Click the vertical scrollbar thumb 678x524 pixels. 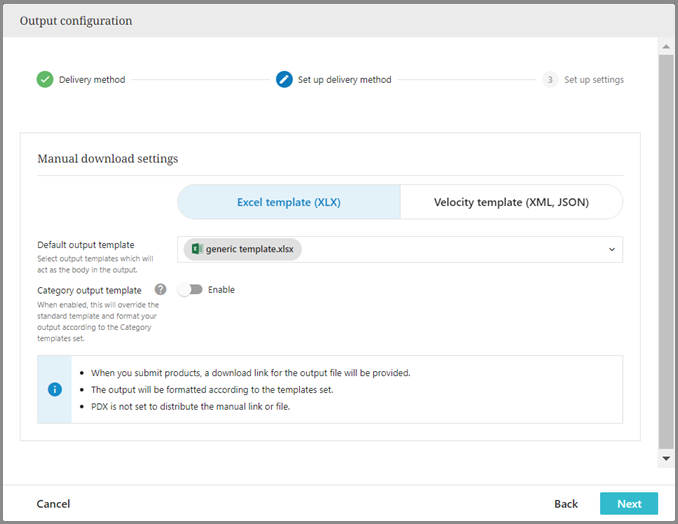[x=666, y=250]
